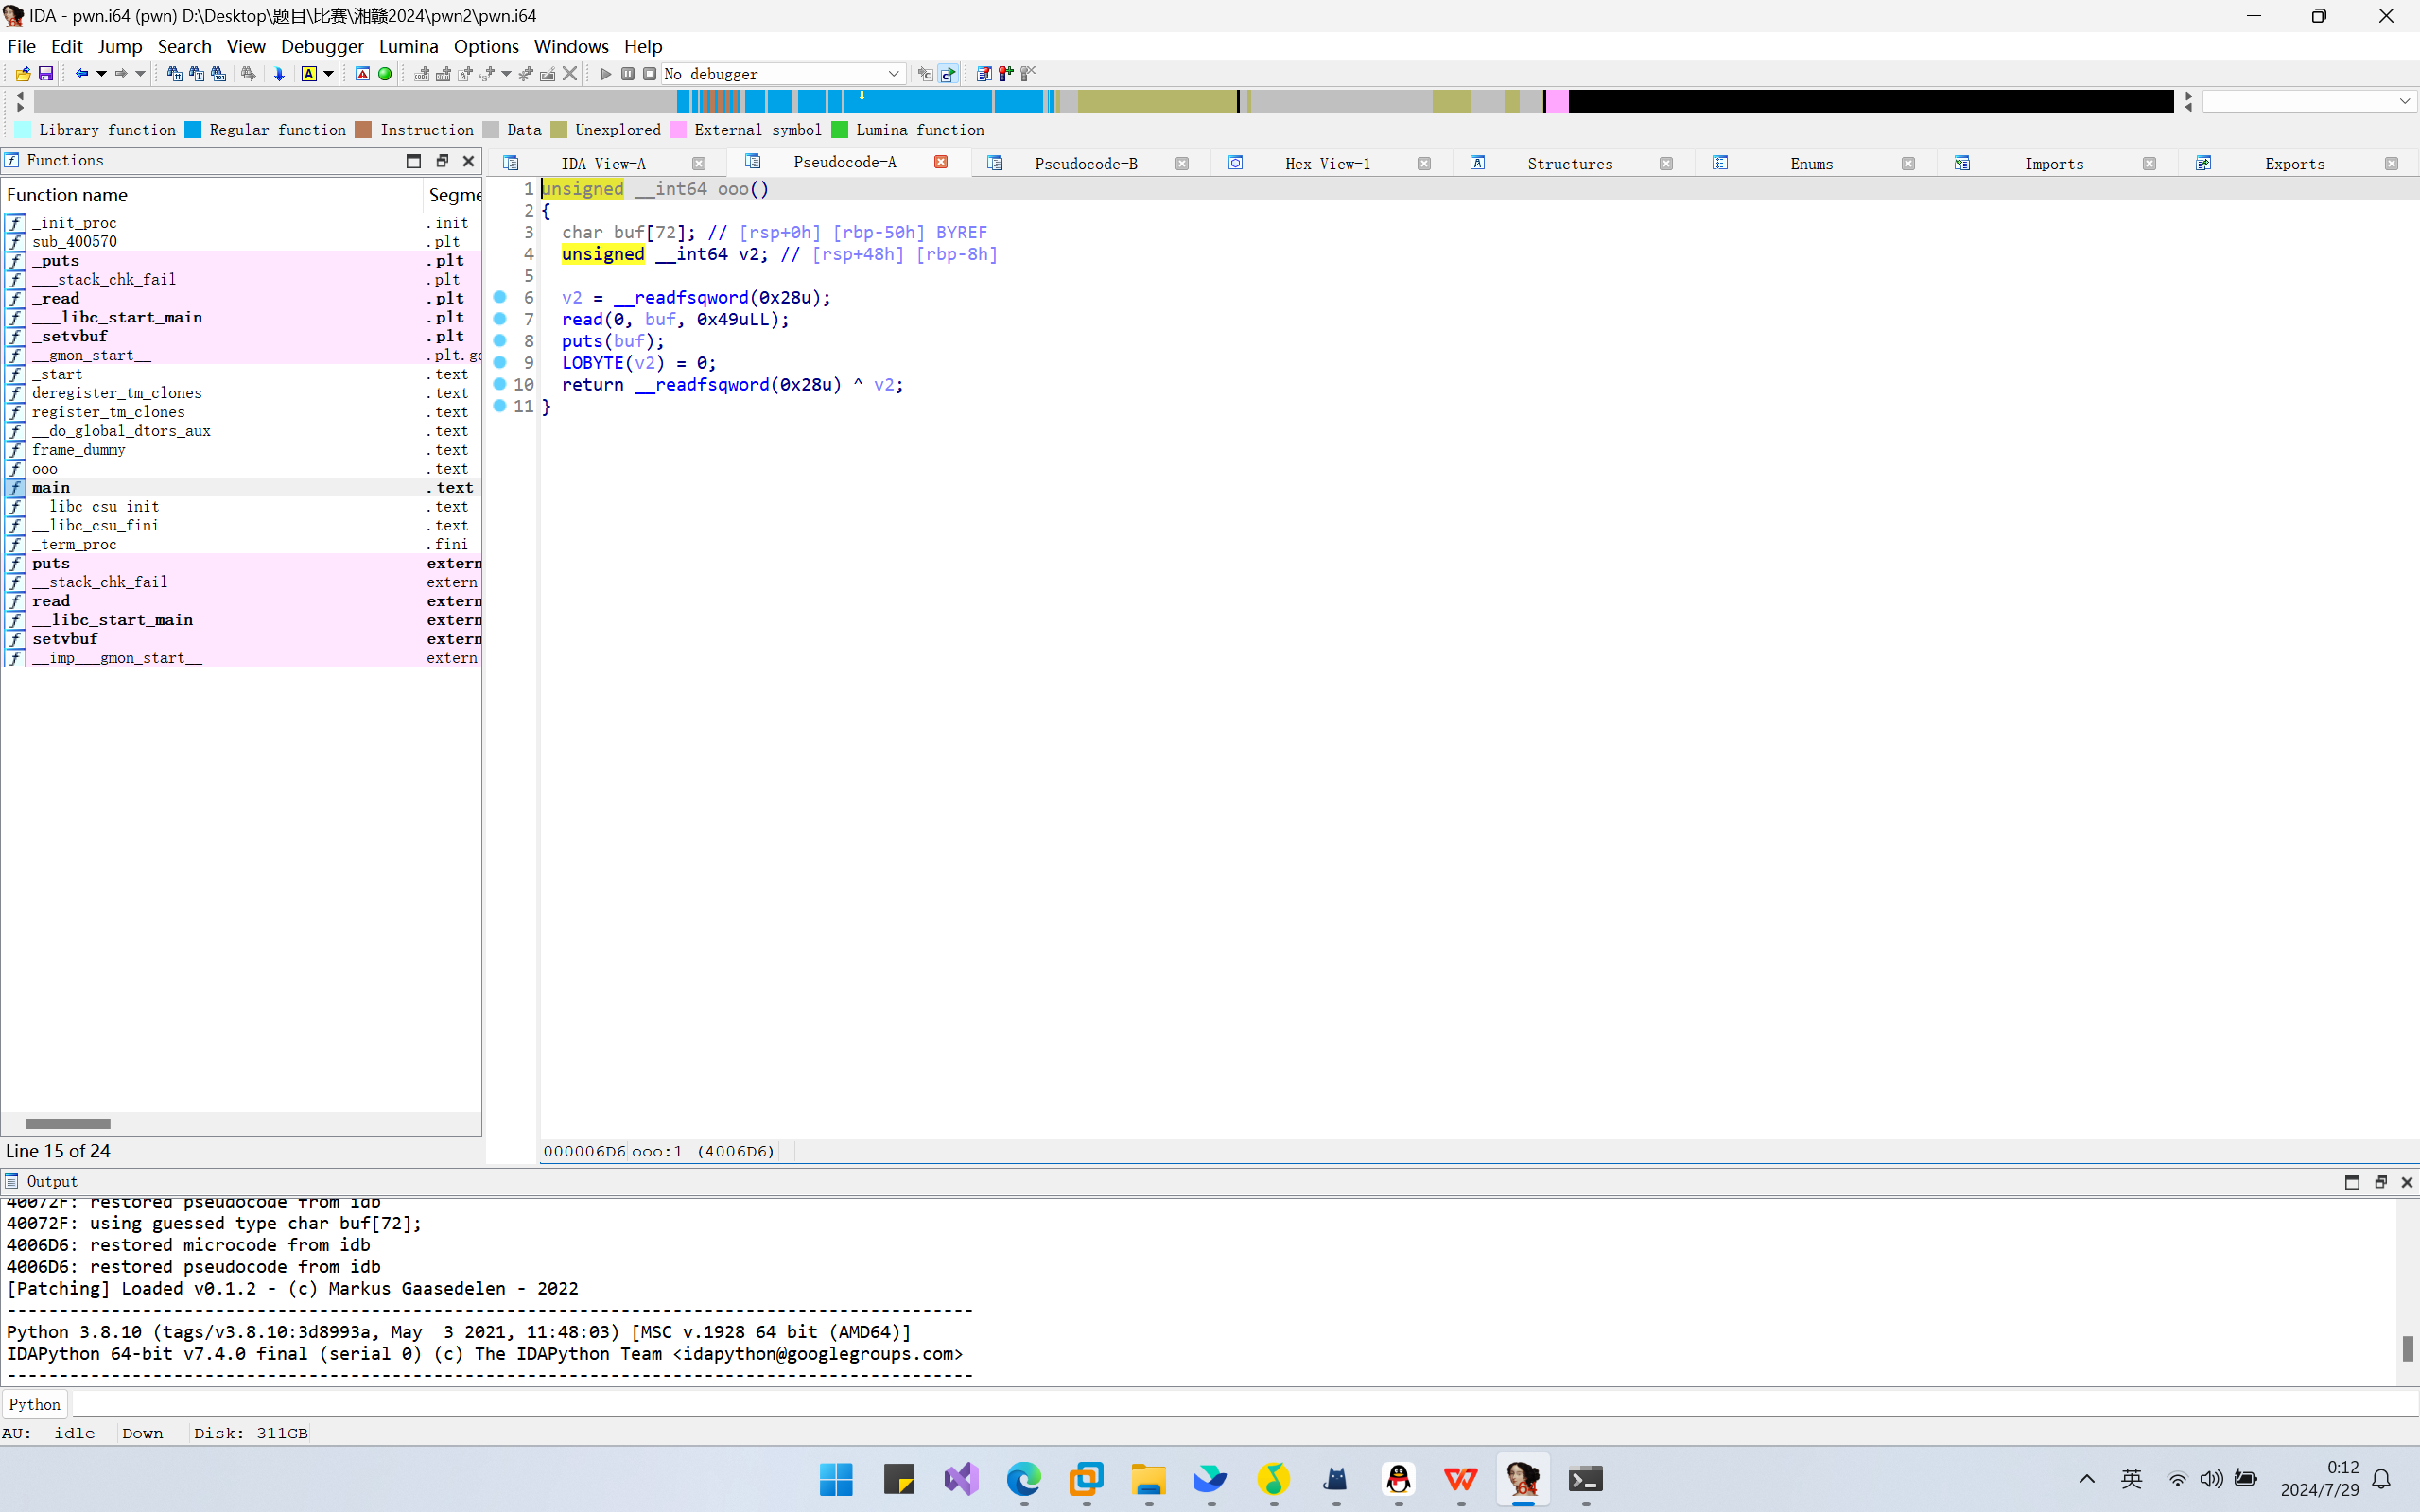This screenshot has width=2420, height=1512.
Task: Click the Python console language button
Action: pos(35,1404)
